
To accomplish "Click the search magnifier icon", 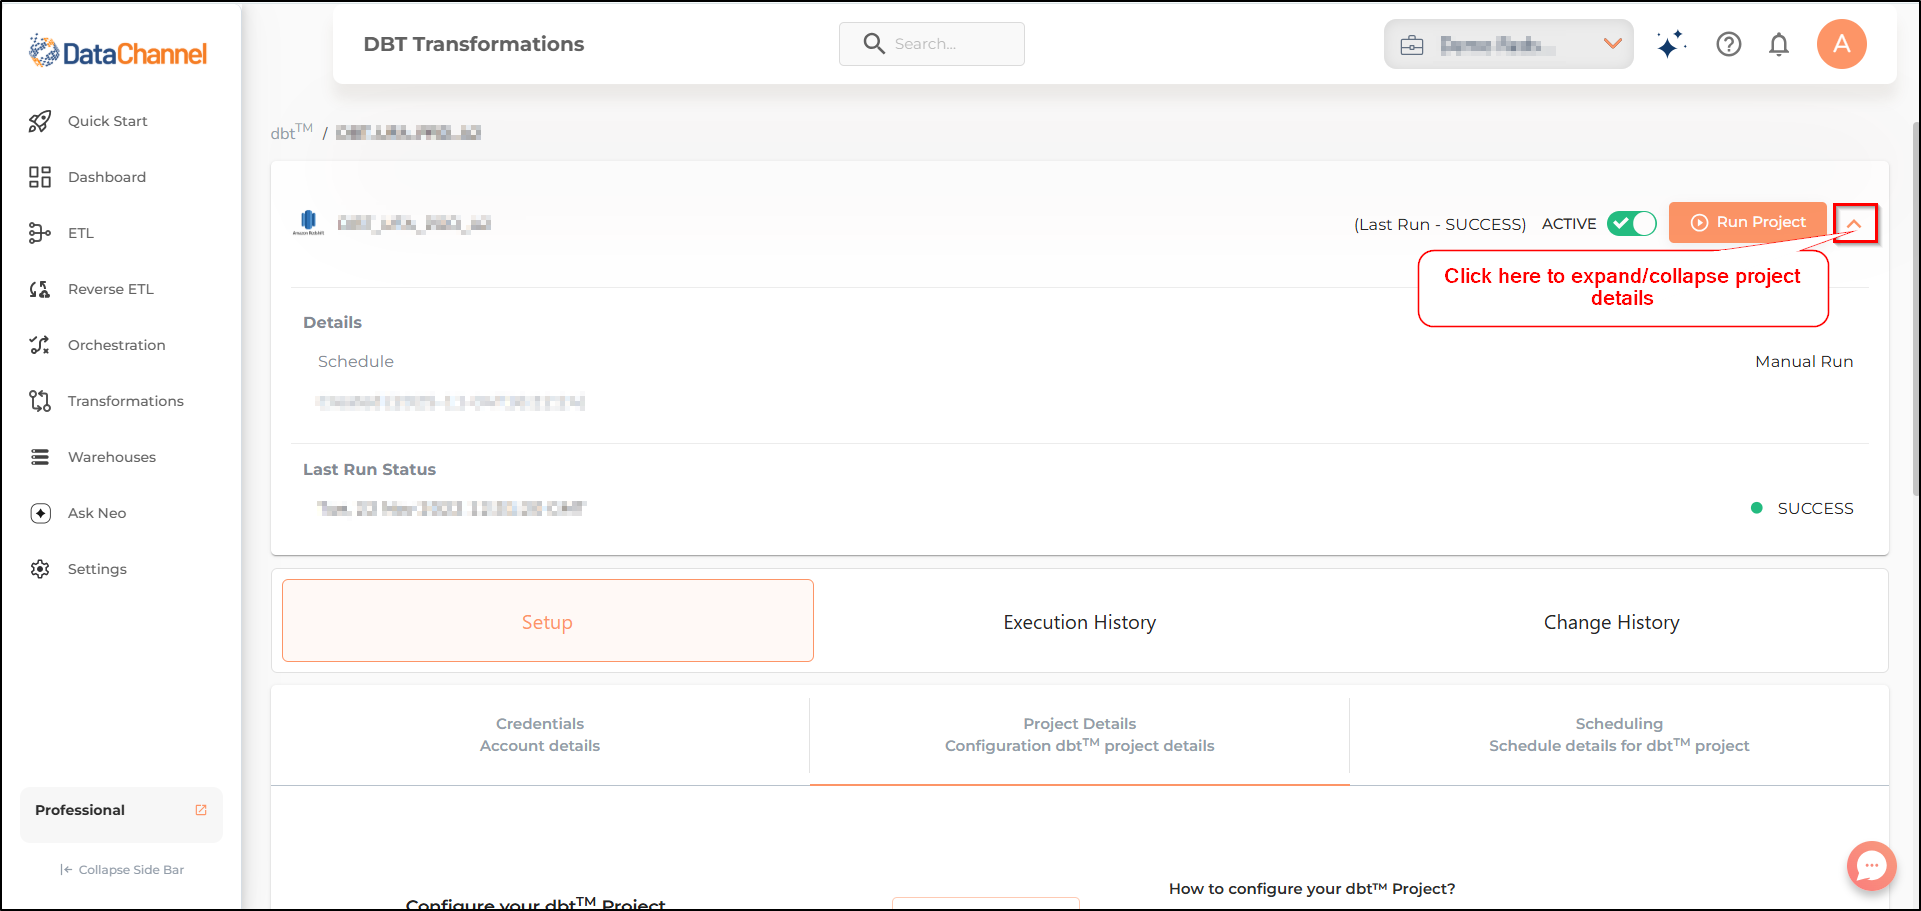I will 874,44.
